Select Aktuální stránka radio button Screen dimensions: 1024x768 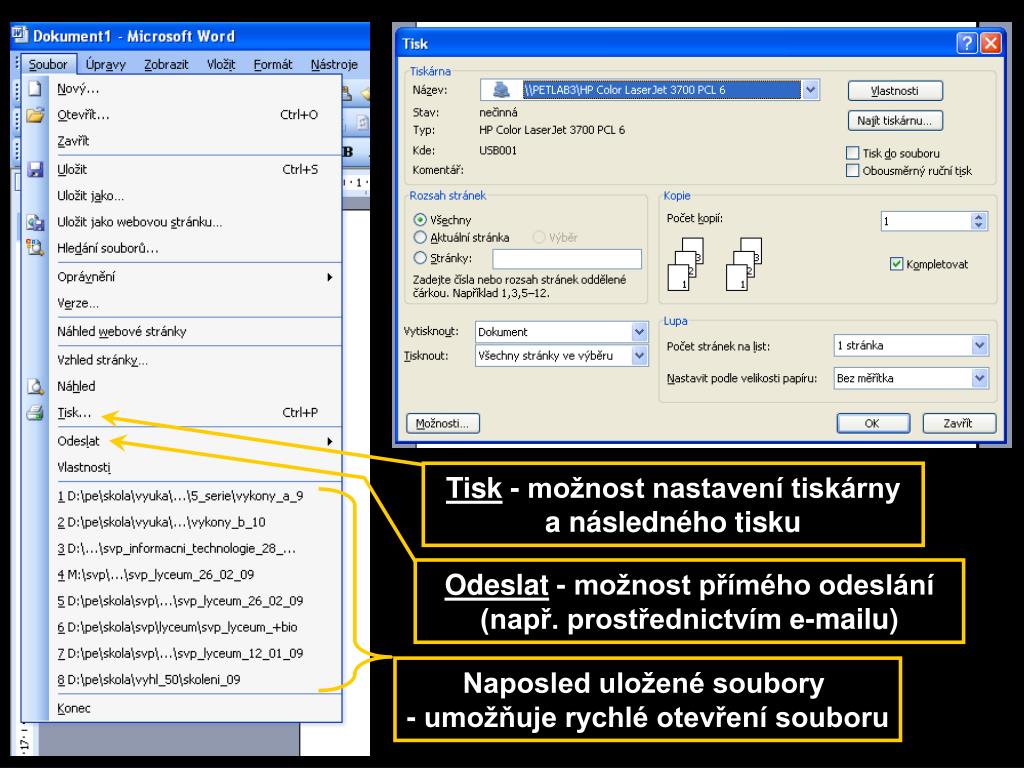click(420, 237)
